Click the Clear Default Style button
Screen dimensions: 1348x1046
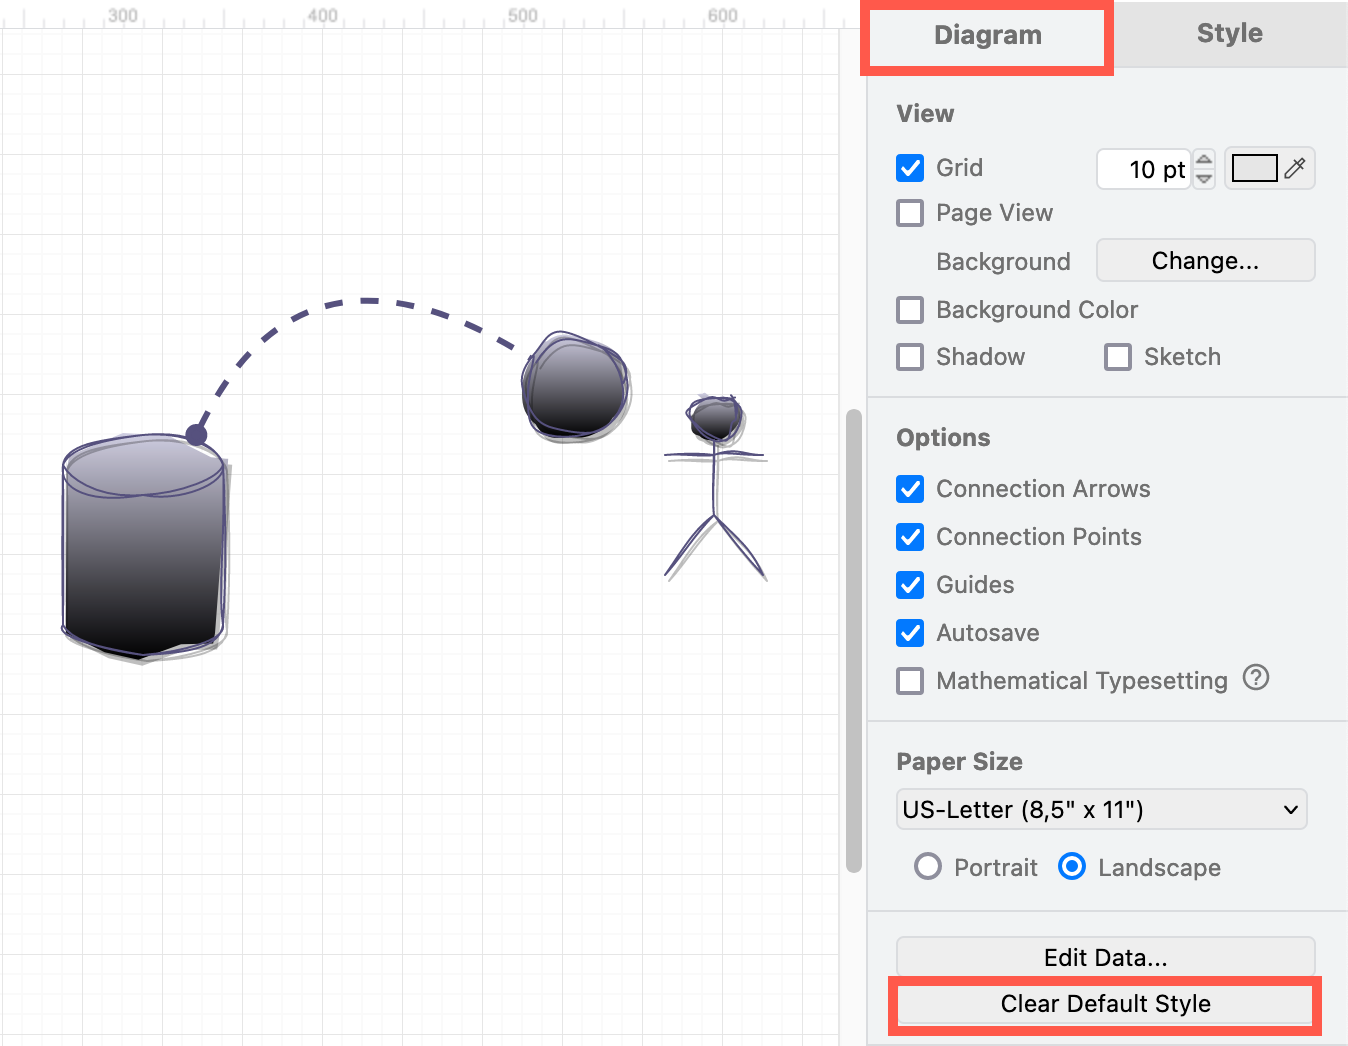[x=1104, y=1004]
